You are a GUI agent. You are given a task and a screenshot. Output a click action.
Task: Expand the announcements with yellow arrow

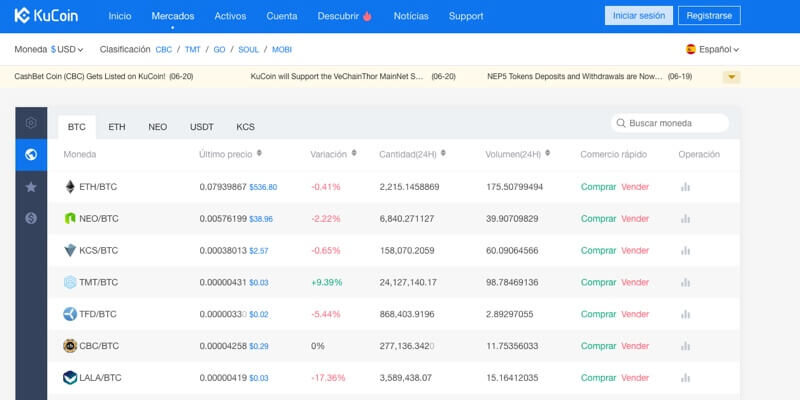[x=731, y=77]
